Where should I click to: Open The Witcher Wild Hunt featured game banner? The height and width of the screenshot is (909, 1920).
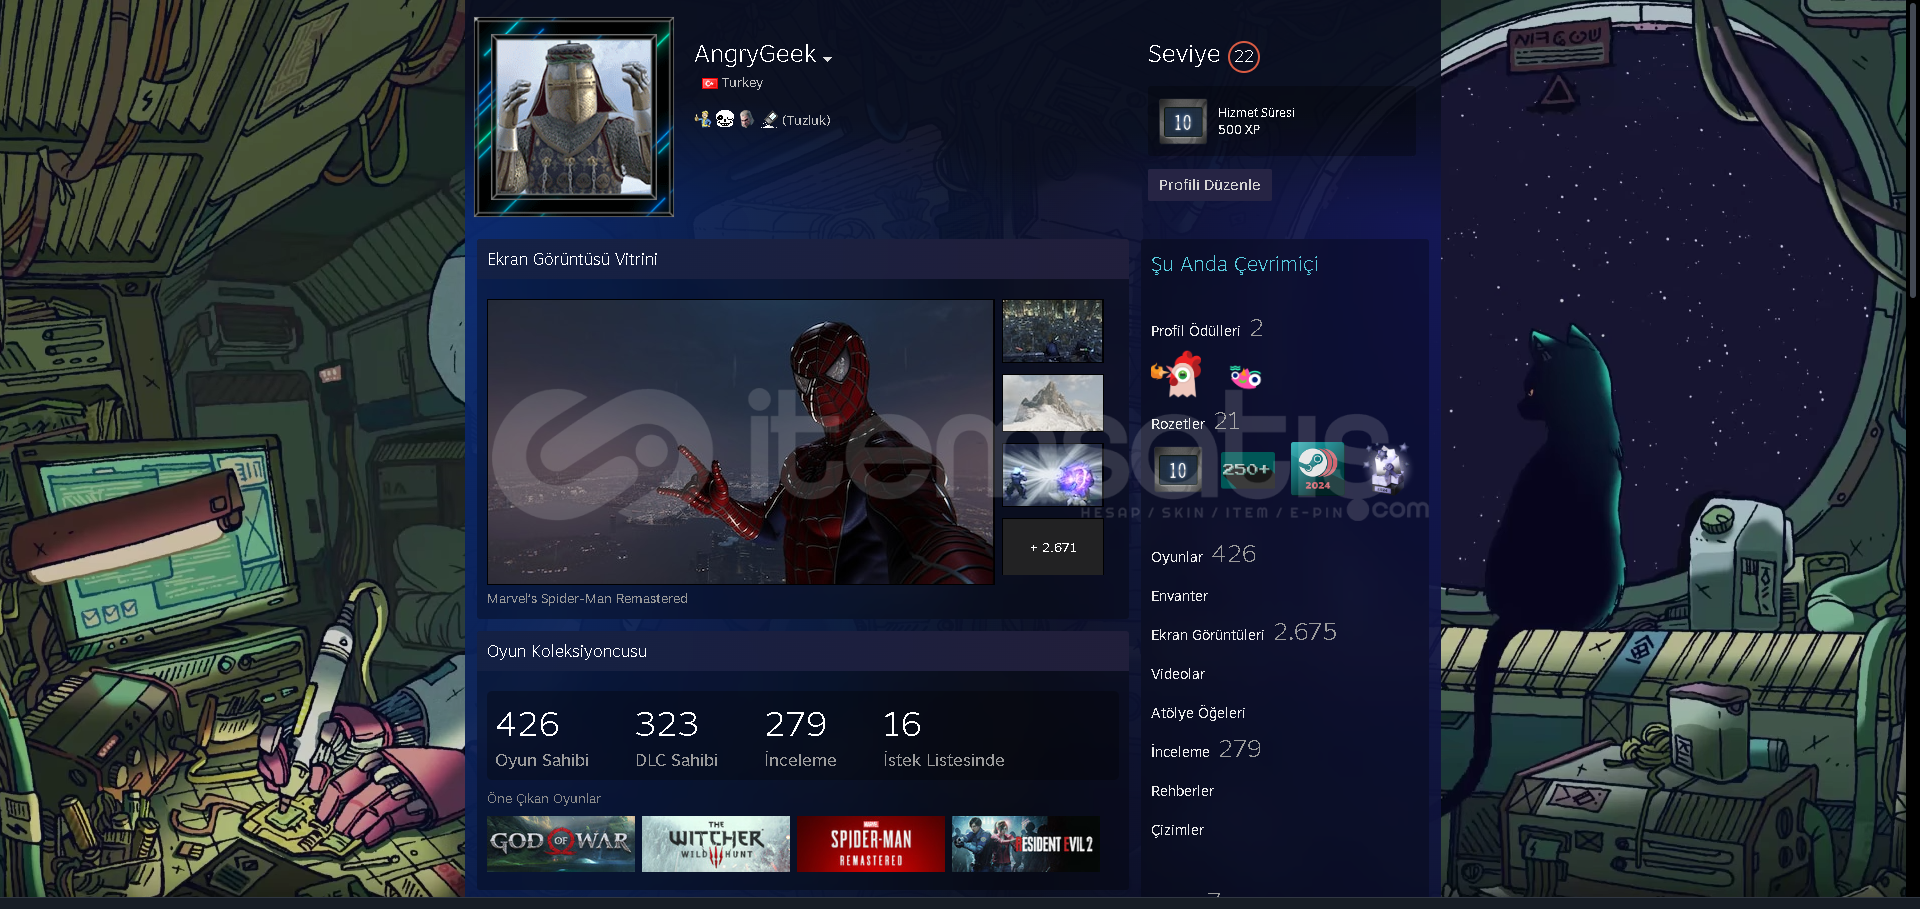[716, 844]
